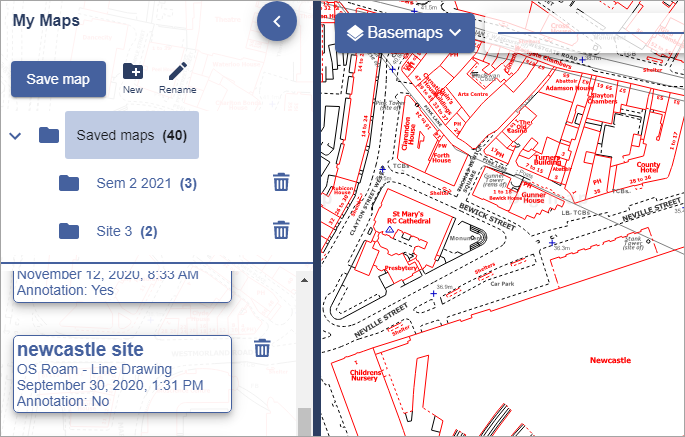
Task: Click the Forth House map label
Action: click(442, 158)
